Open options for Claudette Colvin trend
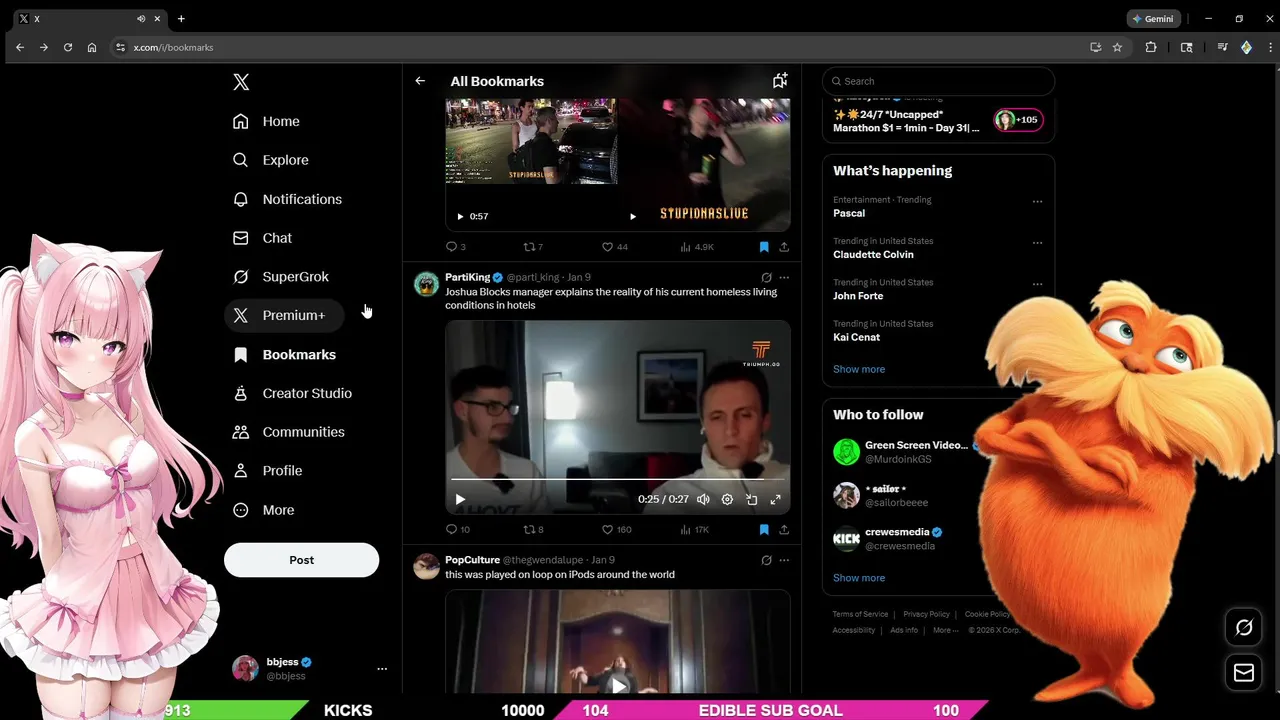1280x720 pixels. pyautogui.click(x=1037, y=242)
